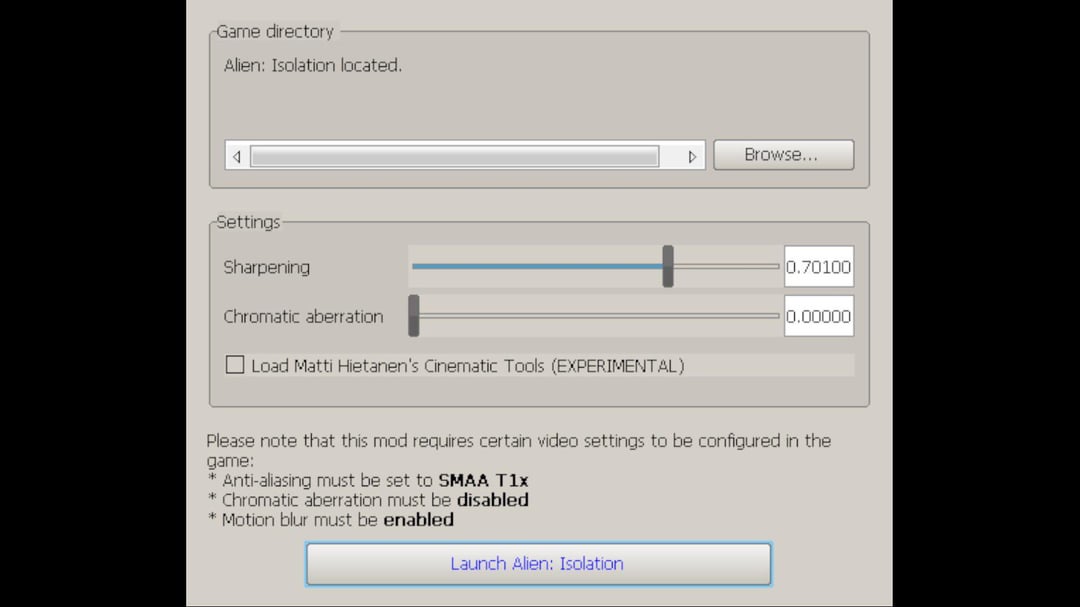Click the blue filled part of Sharpening slider
The width and height of the screenshot is (1080, 607).
pos(538,267)
